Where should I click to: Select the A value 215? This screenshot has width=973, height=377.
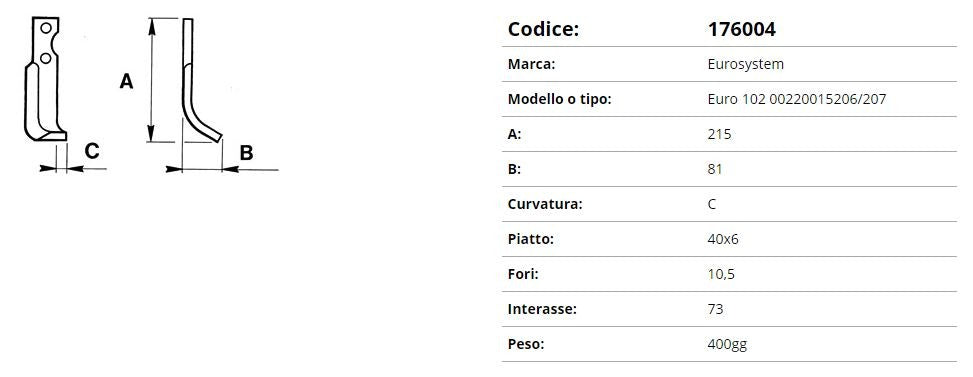719,134
